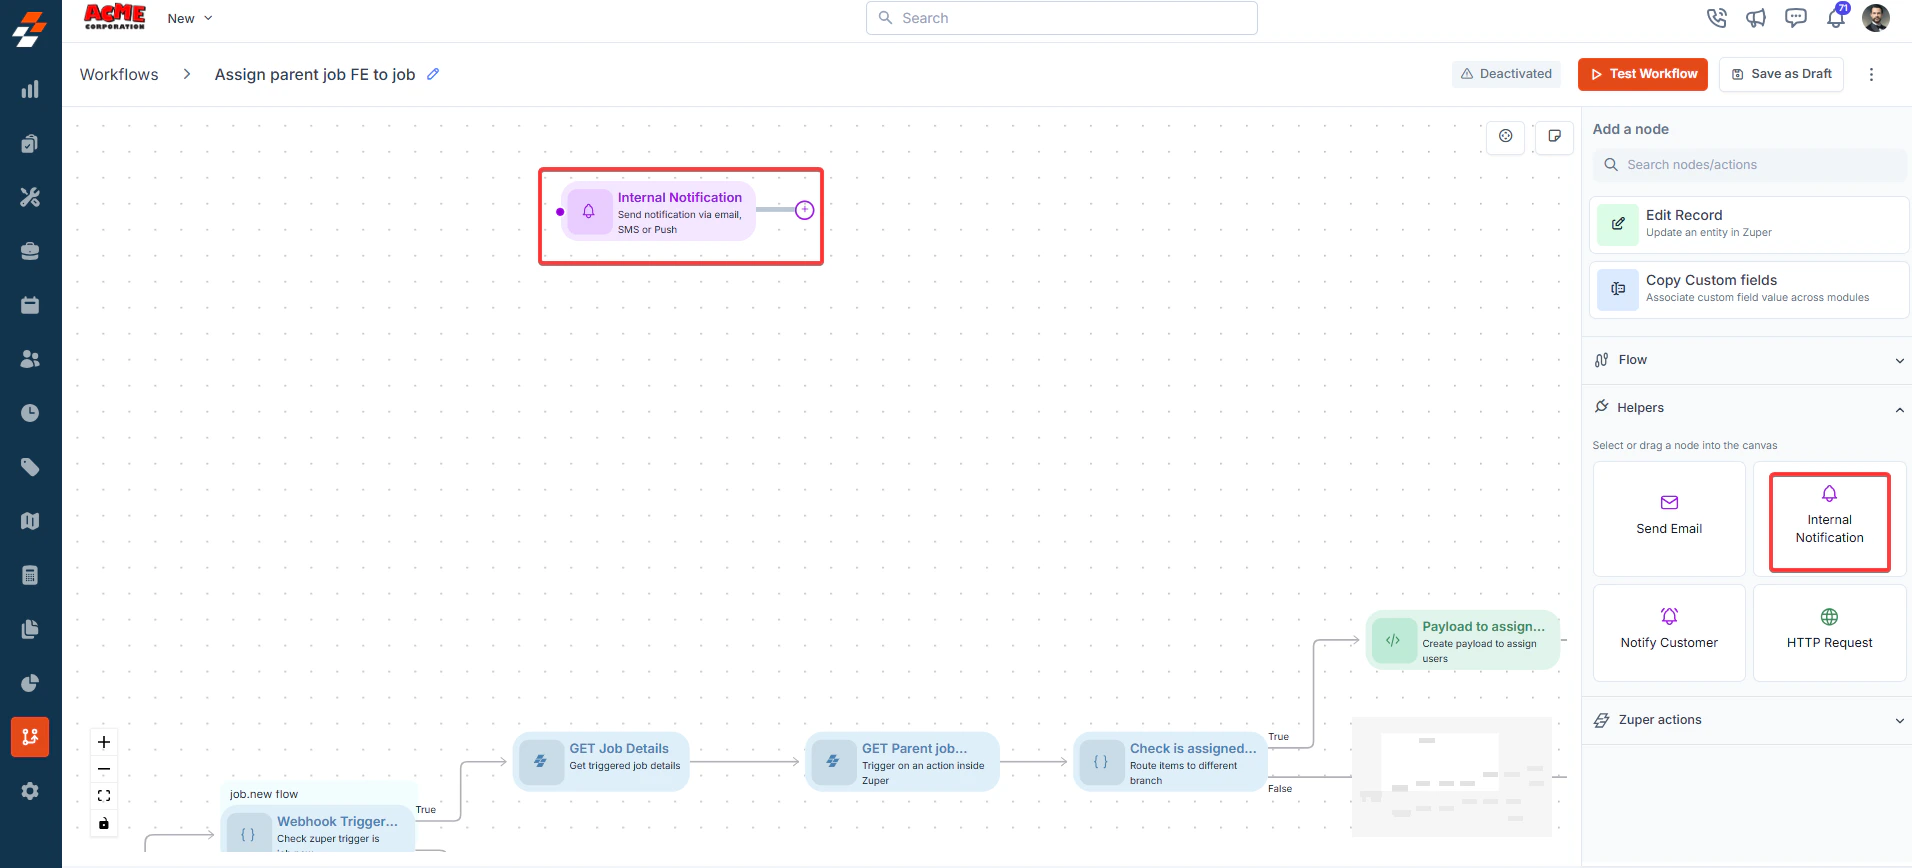Zoom in on the canvas
This screenshot has height=868, width=1912.
click(104, 742)
